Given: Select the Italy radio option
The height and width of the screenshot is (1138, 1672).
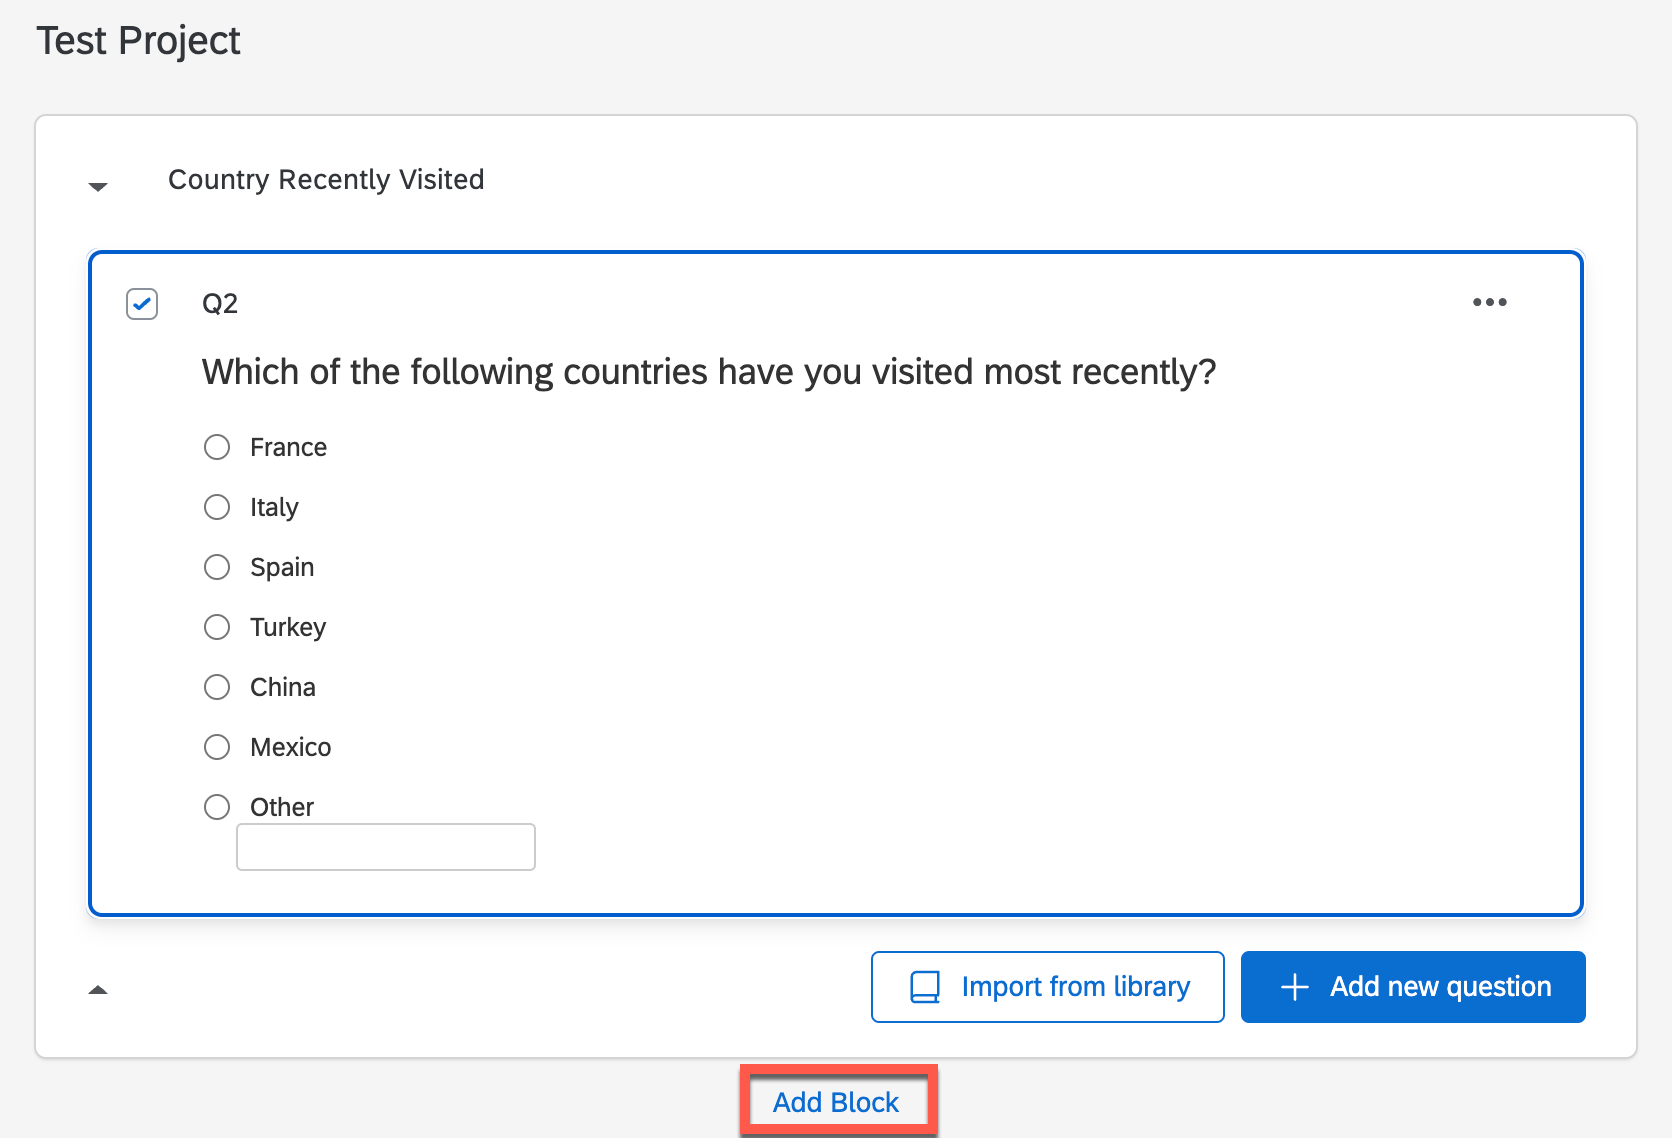Looking at the screenshot, I should 217,507.
